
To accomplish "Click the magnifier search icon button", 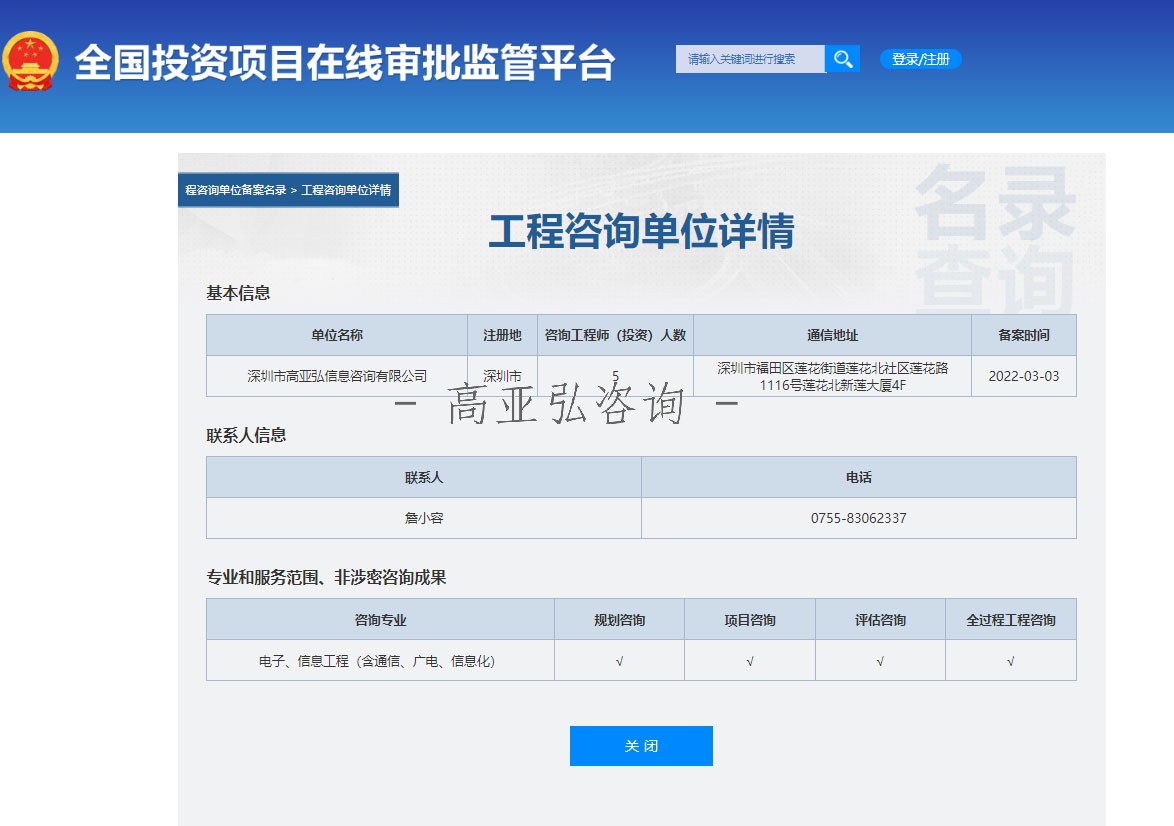I will tap(843, 59).
